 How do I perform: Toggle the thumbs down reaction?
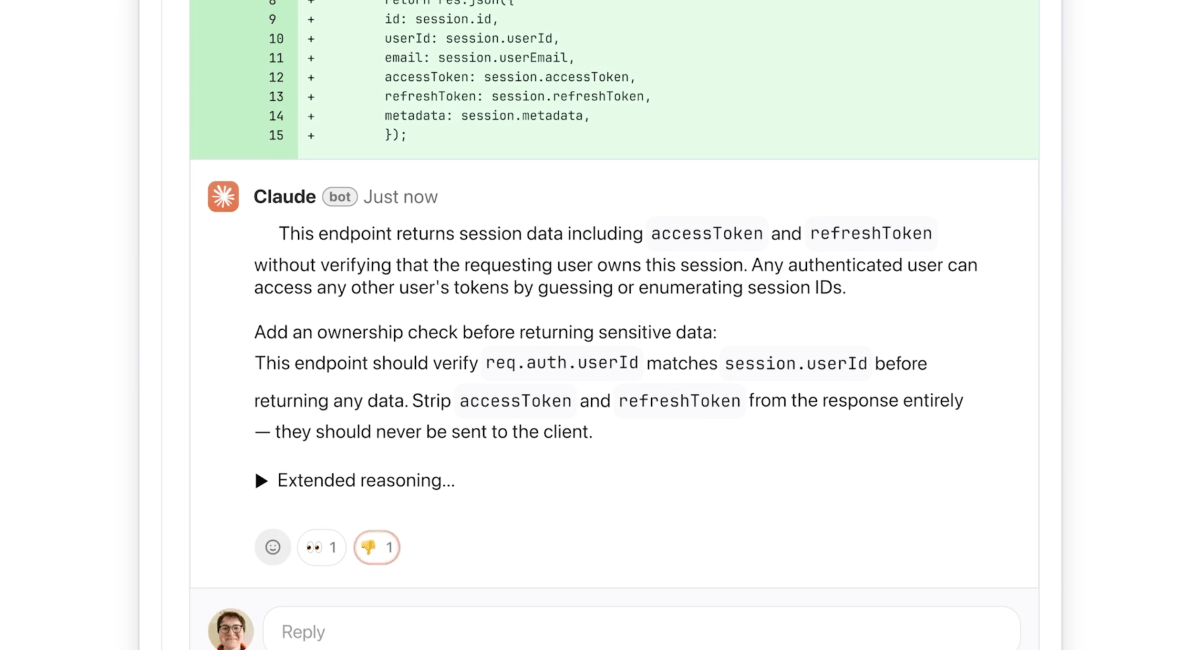[x=377, y=547]
